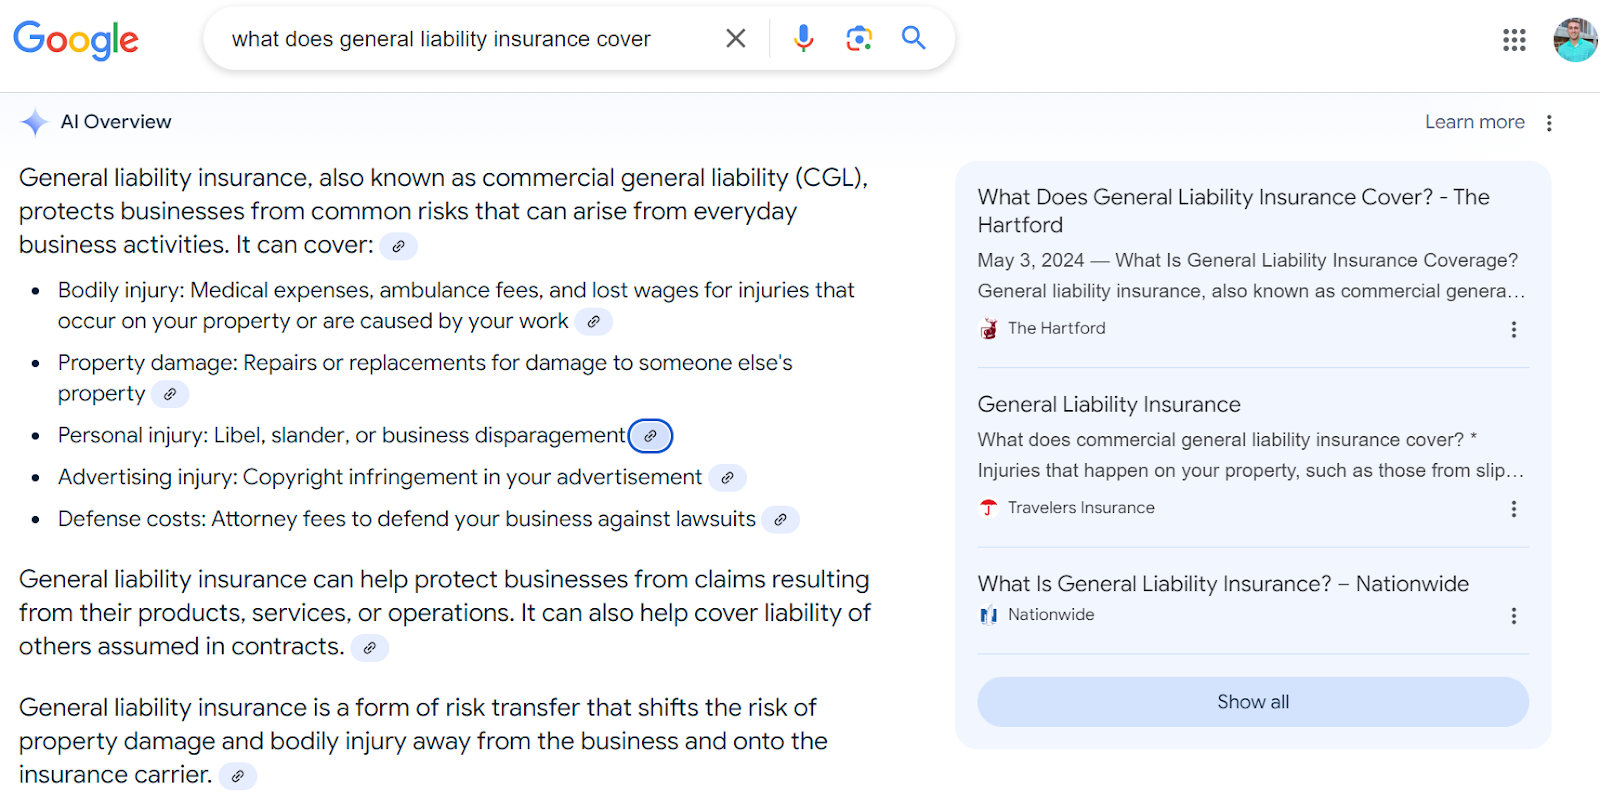The height and width of the screenshot is (793, 1600).
Task: Click 'AI Overview' heading text
Action: tap(116, 122)
